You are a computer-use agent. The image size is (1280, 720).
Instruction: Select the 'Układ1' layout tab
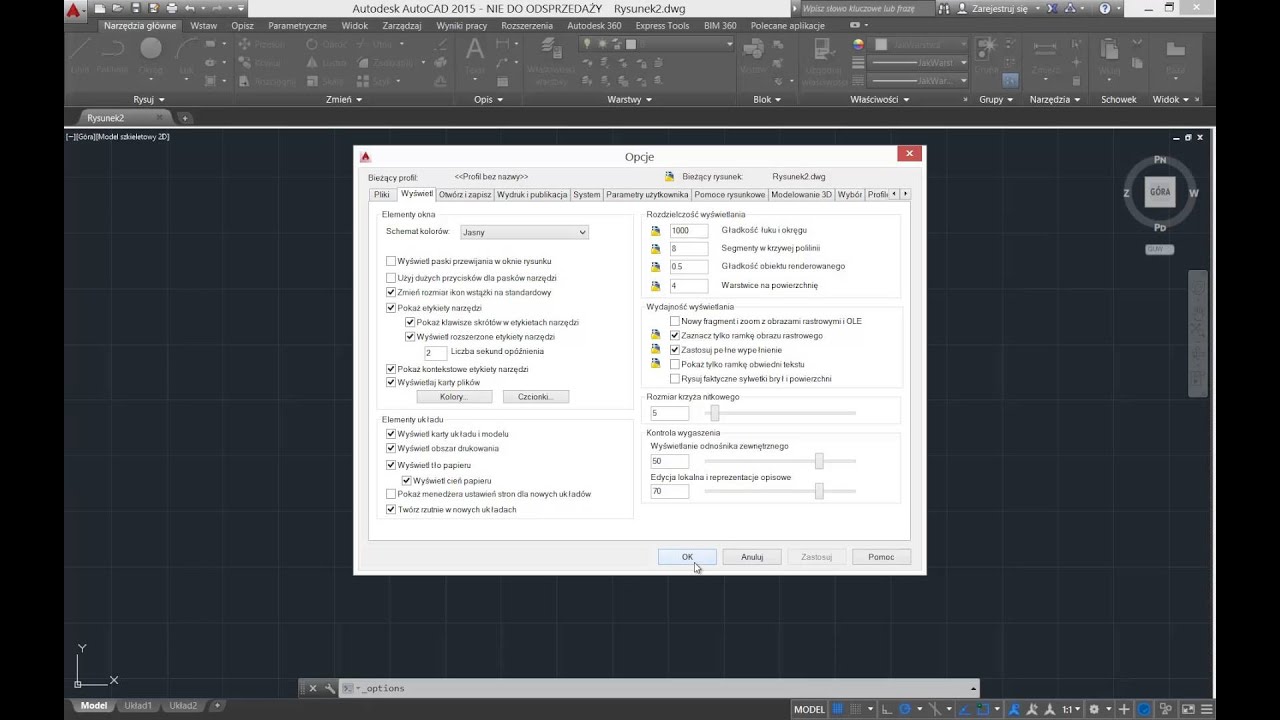137,705
